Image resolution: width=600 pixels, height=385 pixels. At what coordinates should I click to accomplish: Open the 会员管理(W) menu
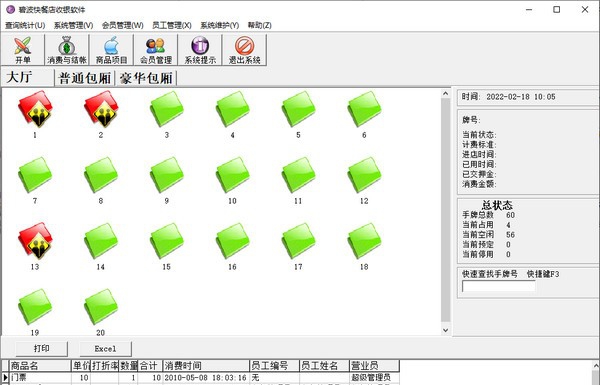coord(122,25)
